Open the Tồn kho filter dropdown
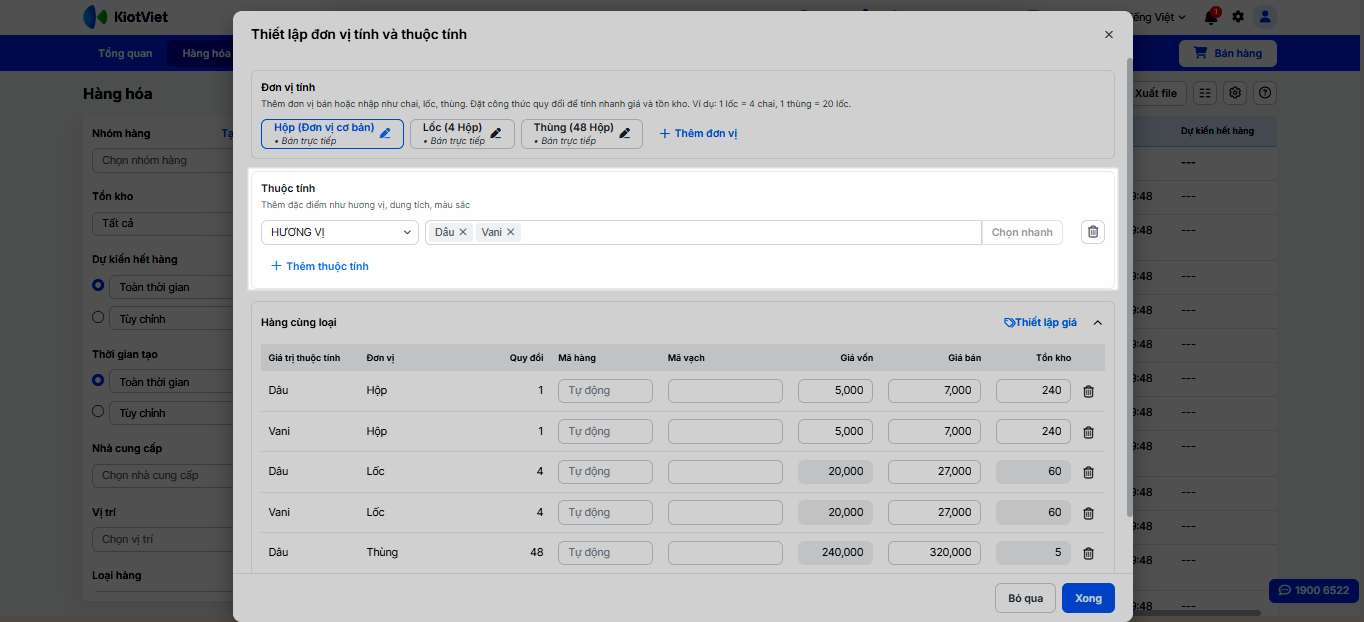 pos(160,223)
